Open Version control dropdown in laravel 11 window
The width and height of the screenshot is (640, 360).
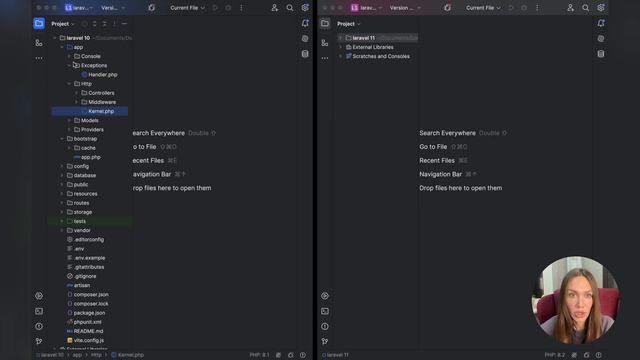(x=405, y=8)
